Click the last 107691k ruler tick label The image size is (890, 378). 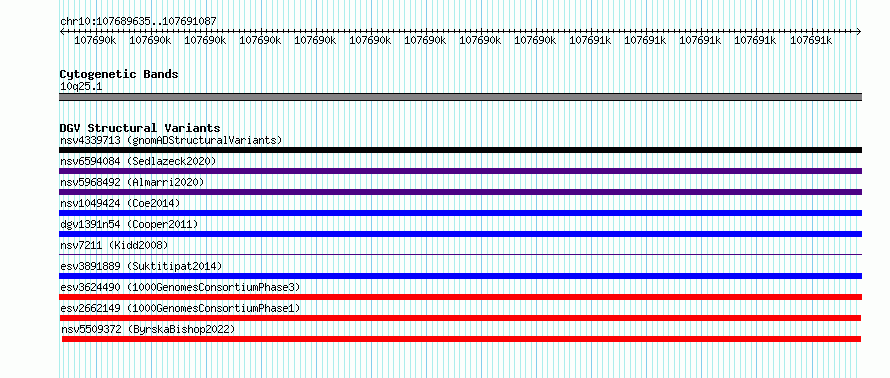[x=811, y=40]
